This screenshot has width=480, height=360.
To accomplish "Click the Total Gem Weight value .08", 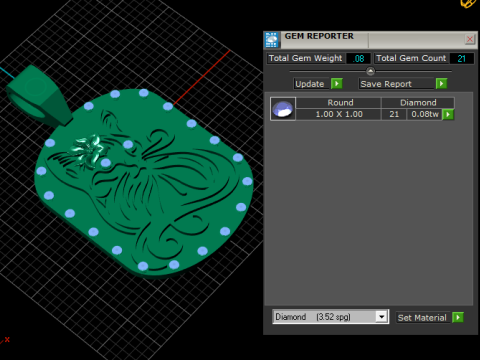I will [358, 58].
